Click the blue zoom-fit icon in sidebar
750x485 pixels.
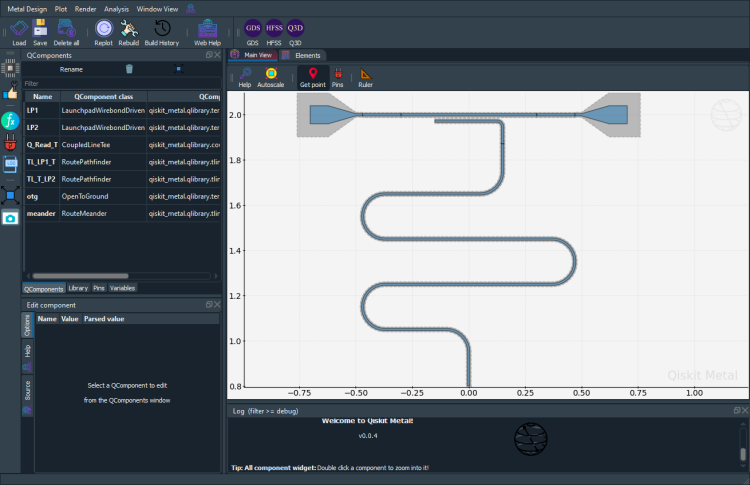pyautogui.click(x=10, y=195)
